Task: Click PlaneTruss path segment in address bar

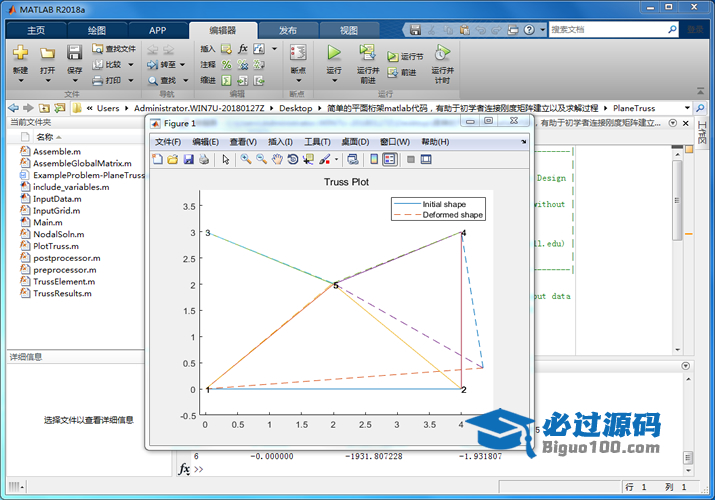Action: [634, 108]
